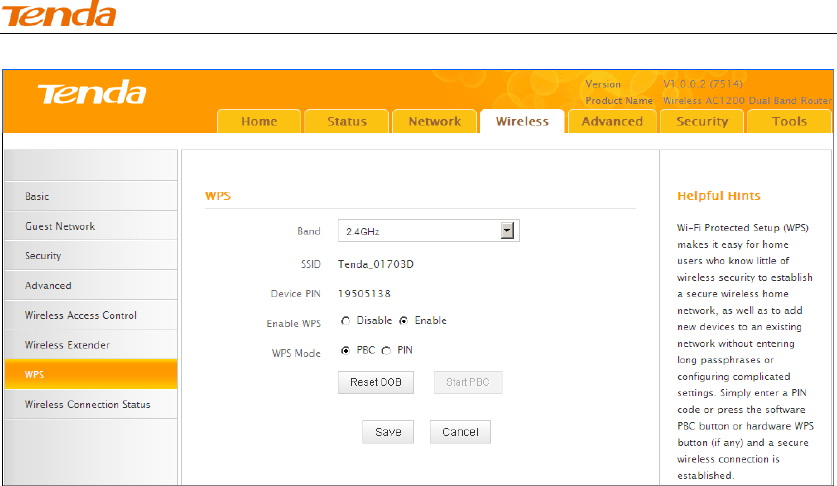Open the Home tab

(x=259, y=121)
